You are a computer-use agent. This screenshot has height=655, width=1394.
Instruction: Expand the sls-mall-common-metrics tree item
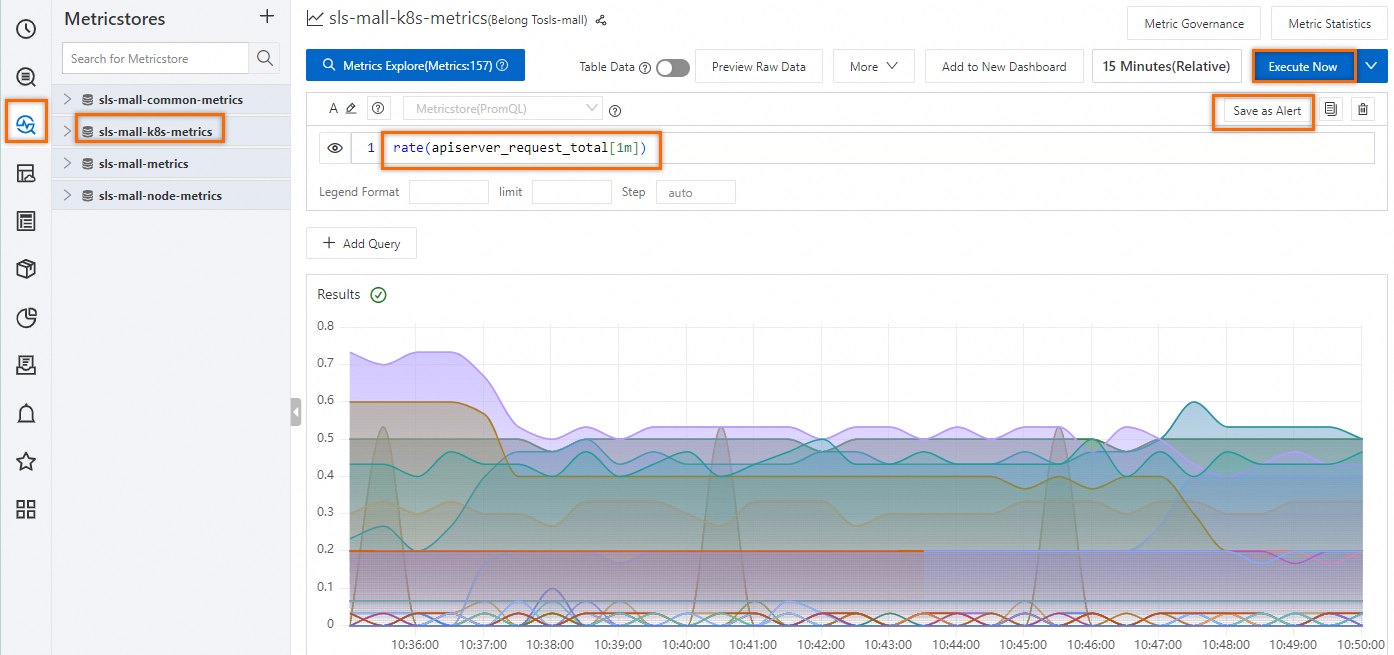coord(68,100)
